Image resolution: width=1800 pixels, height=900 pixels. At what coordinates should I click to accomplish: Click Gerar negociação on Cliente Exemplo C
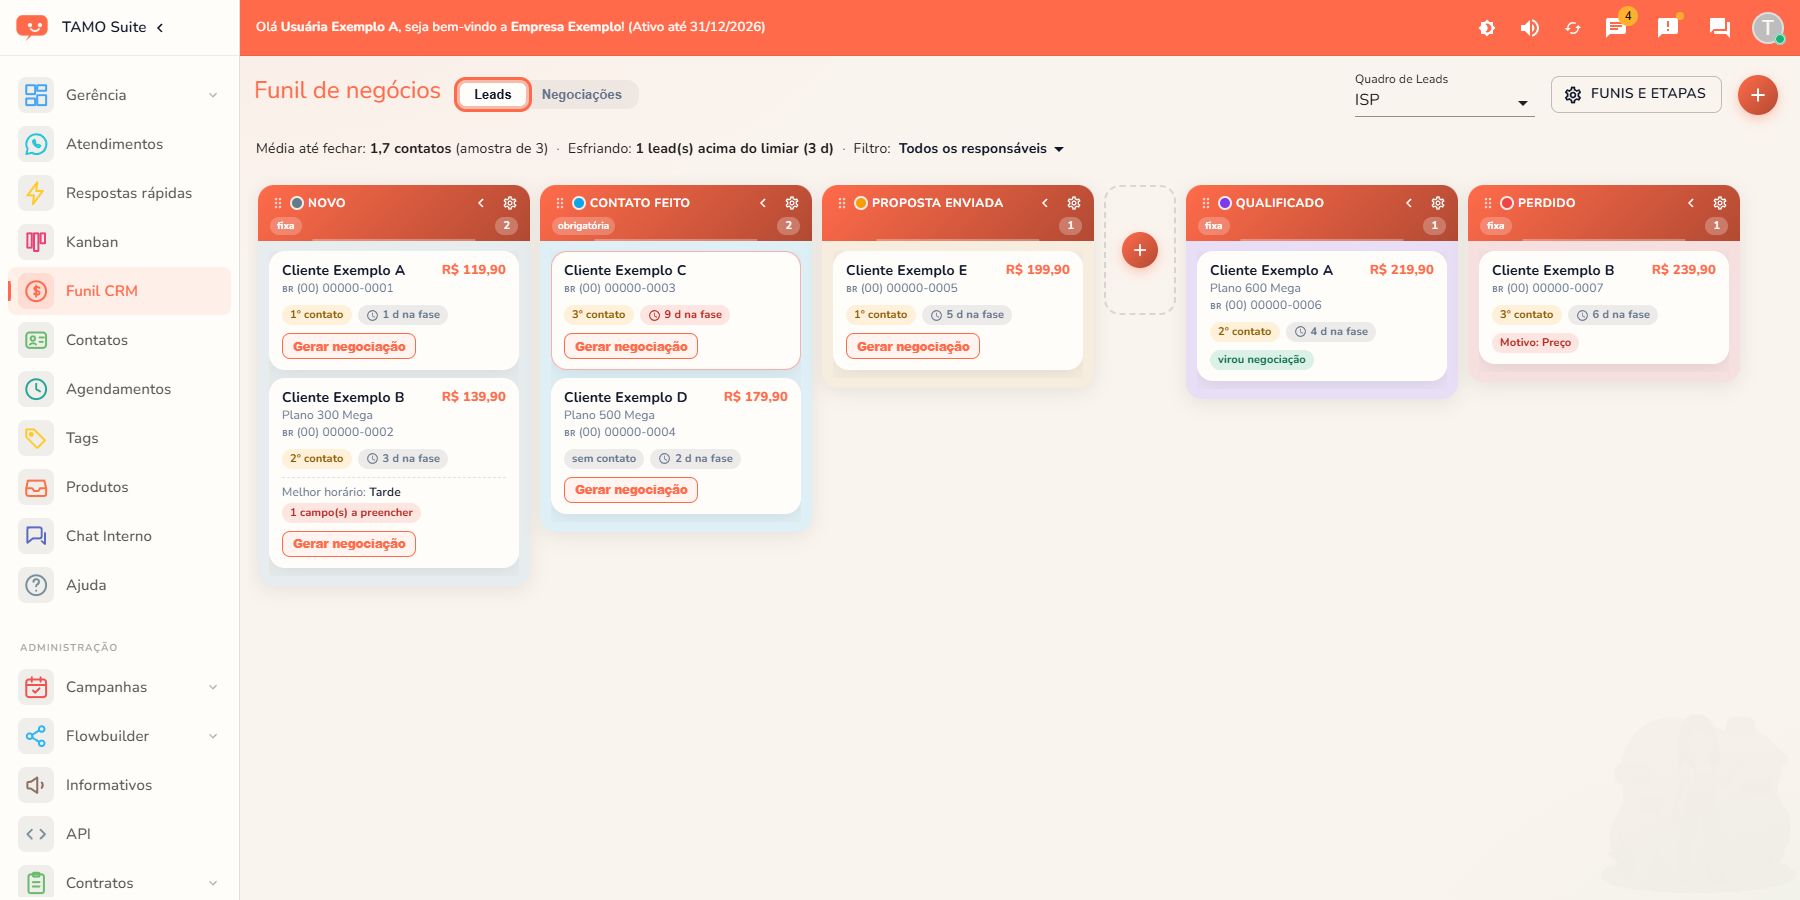click(631, 346)
